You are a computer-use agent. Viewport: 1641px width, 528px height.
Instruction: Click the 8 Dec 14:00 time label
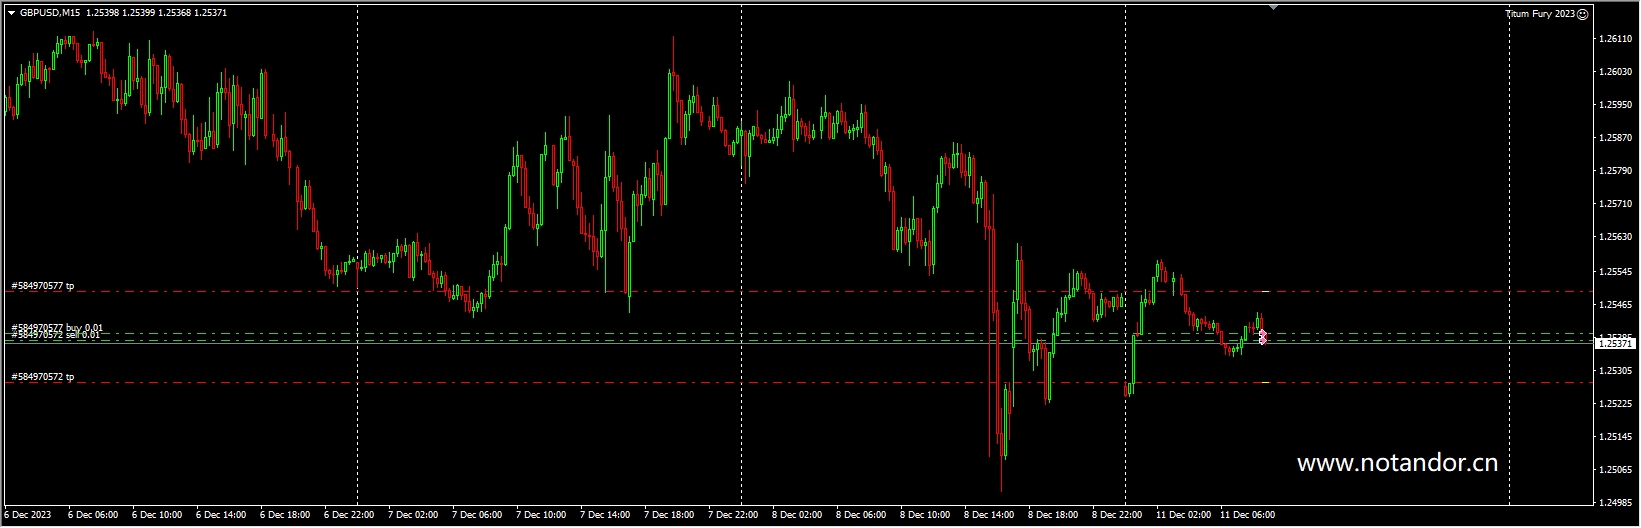click(x=989, y=515)
